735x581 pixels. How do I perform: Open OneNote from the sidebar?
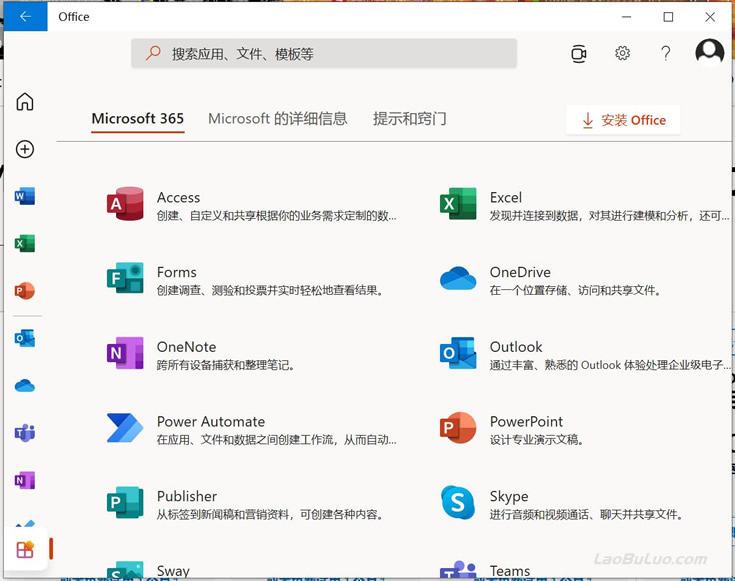pyautogui.click(x=25, y=480)
